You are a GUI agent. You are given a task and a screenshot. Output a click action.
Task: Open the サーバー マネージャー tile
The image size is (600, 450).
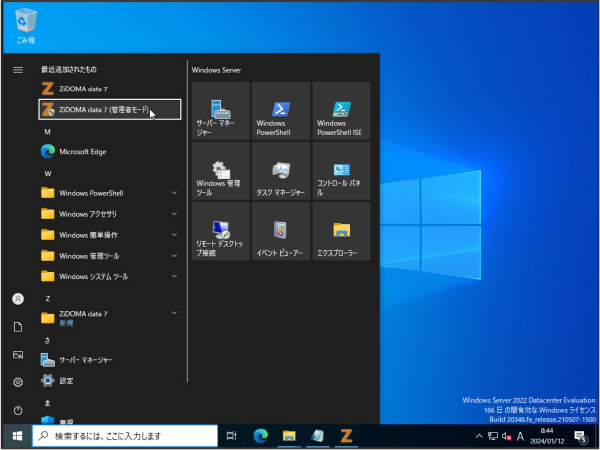coord(221,111)
